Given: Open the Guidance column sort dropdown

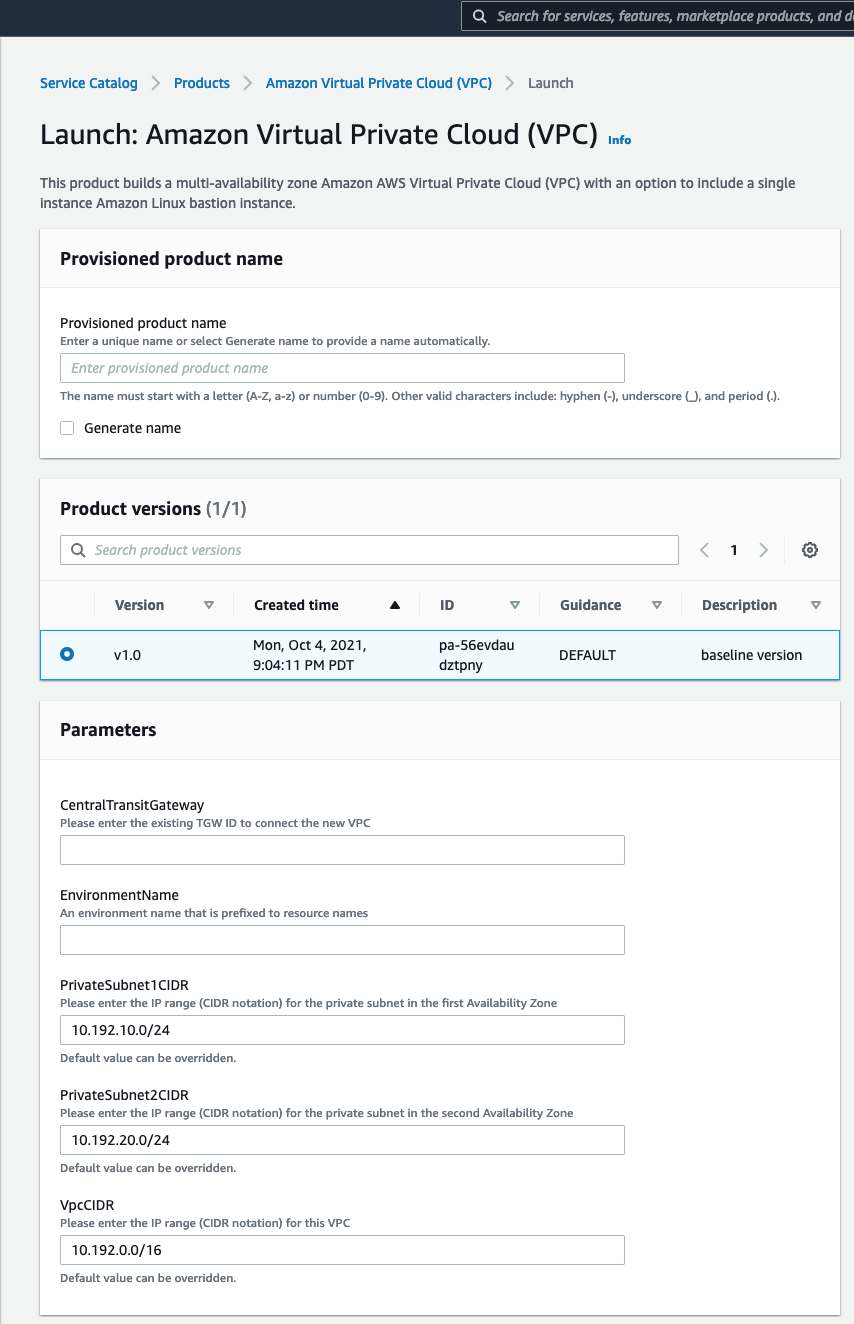Looking at the screenshot, I should coord(657,604).
